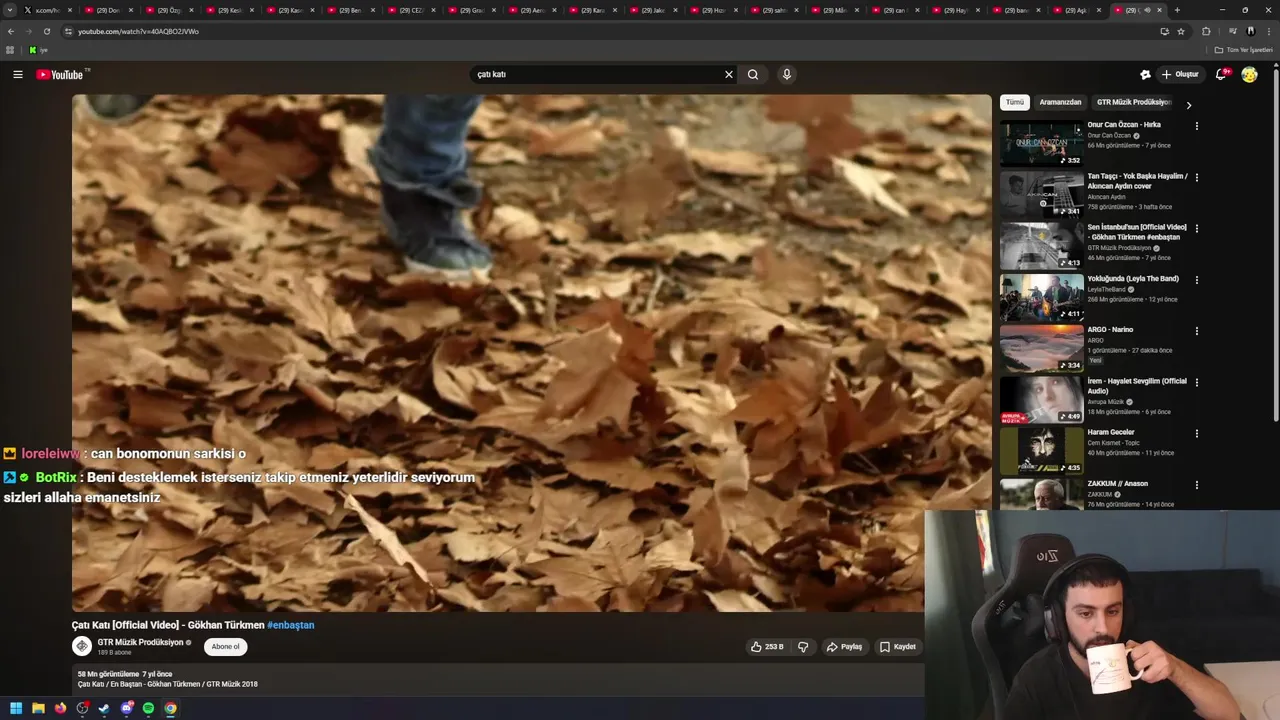Open more options for ZAKKUM // Anason

pos(1196,484)
